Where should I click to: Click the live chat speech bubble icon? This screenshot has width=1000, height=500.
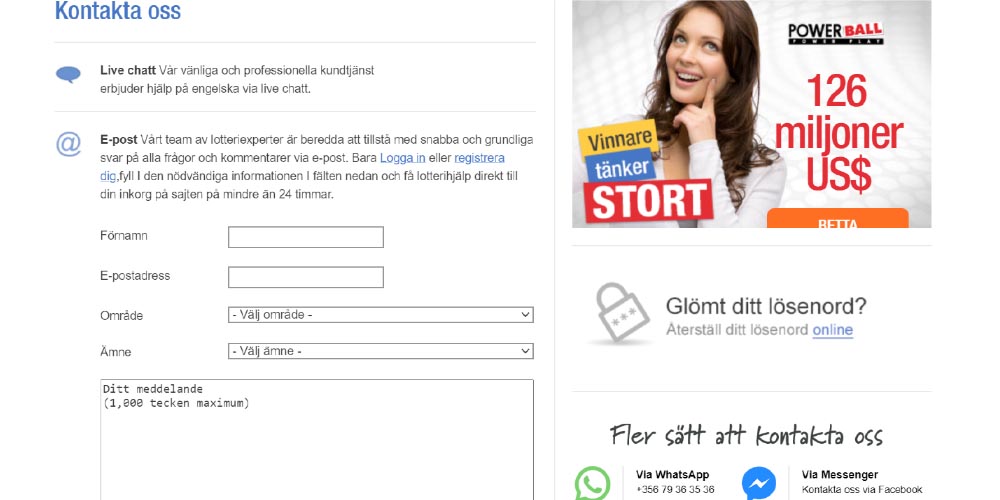pos(68,75)
